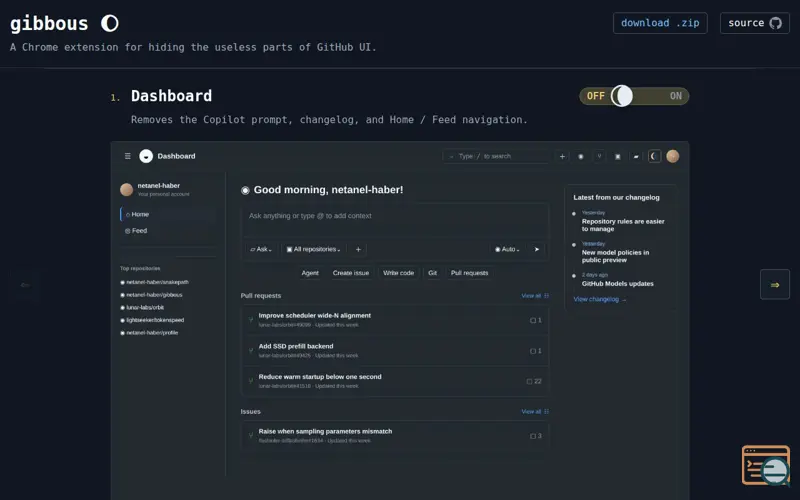
Task: Select the Create issue chip
Action: (x=351, y=273)
